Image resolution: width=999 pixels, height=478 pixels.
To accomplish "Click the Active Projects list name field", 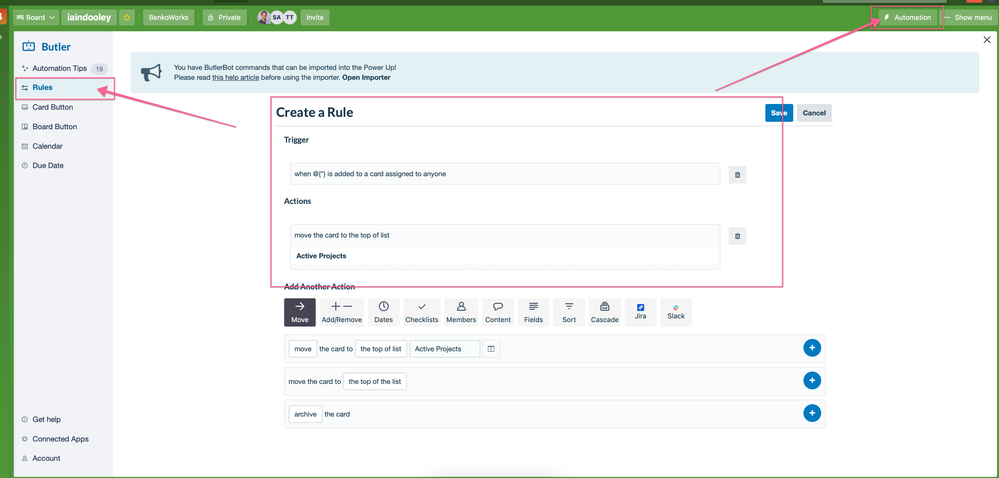I will coord(445,349).
